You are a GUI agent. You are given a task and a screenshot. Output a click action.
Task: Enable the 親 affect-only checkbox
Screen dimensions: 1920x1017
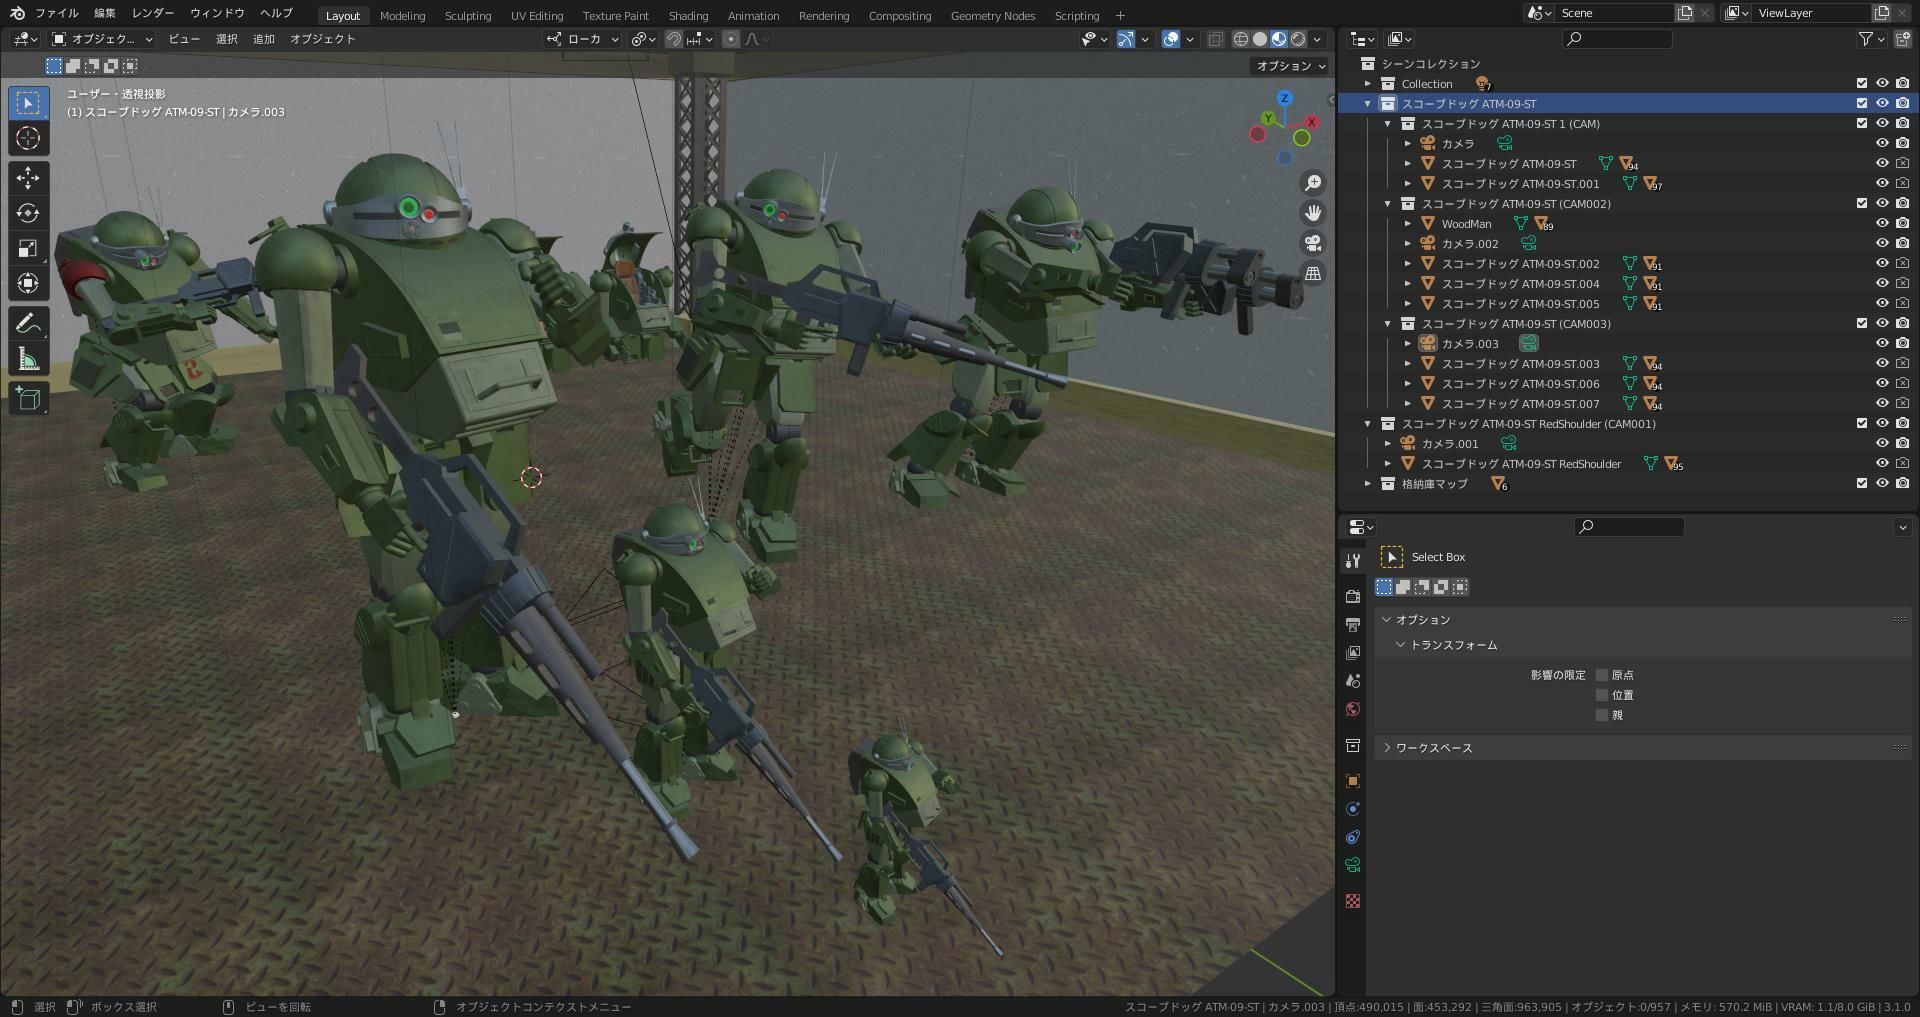point(1602,715)
